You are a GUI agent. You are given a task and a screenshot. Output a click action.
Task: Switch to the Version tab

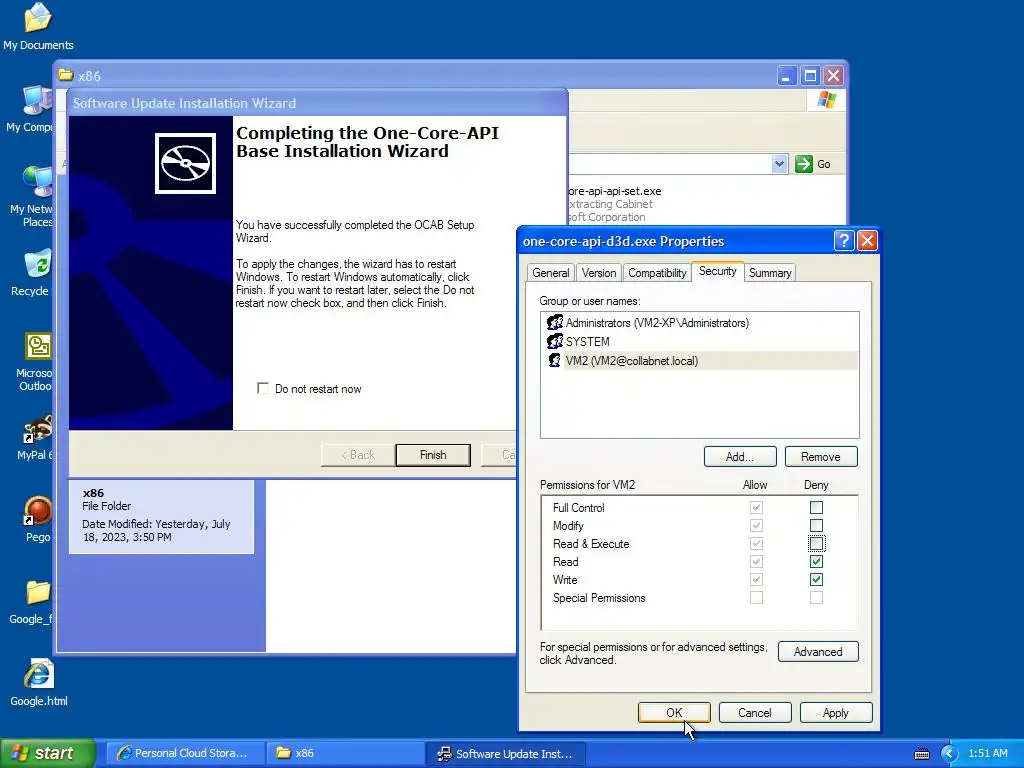point(599,273)
